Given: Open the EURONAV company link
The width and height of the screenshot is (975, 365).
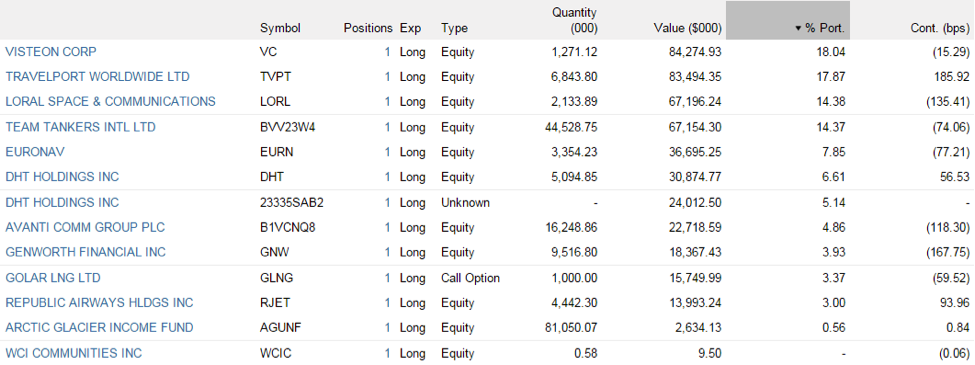Looking at the screenshot, I should (35, 152).
